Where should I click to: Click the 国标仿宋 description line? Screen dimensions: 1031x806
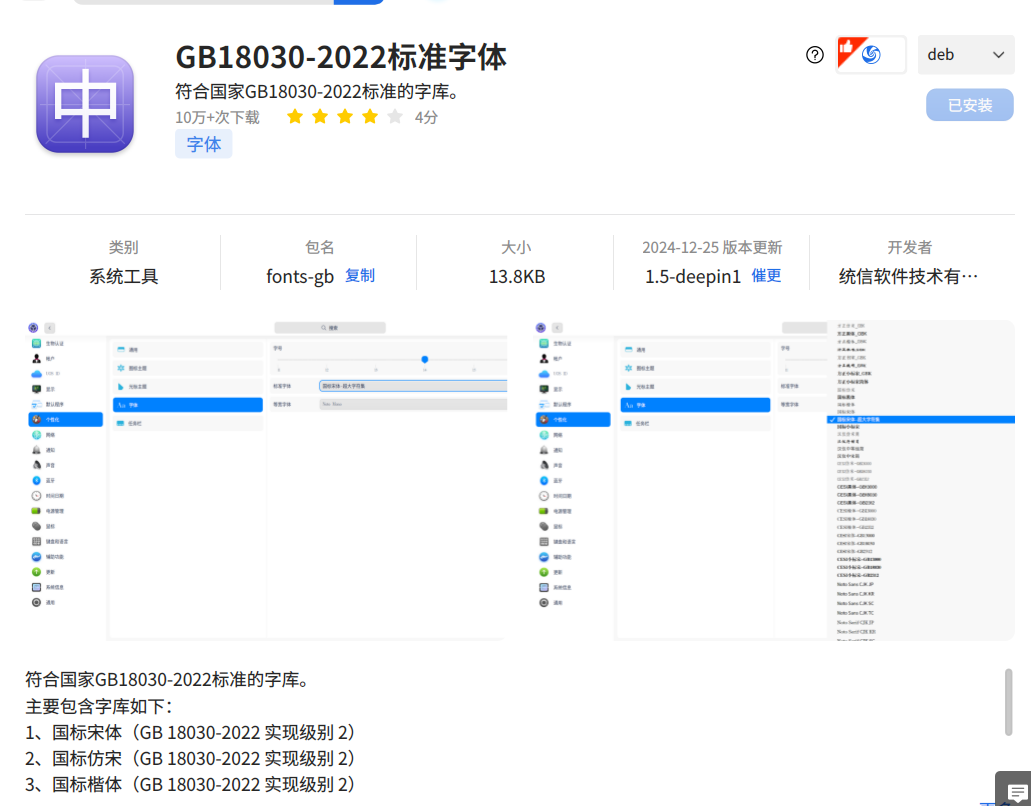pos(191,759)
